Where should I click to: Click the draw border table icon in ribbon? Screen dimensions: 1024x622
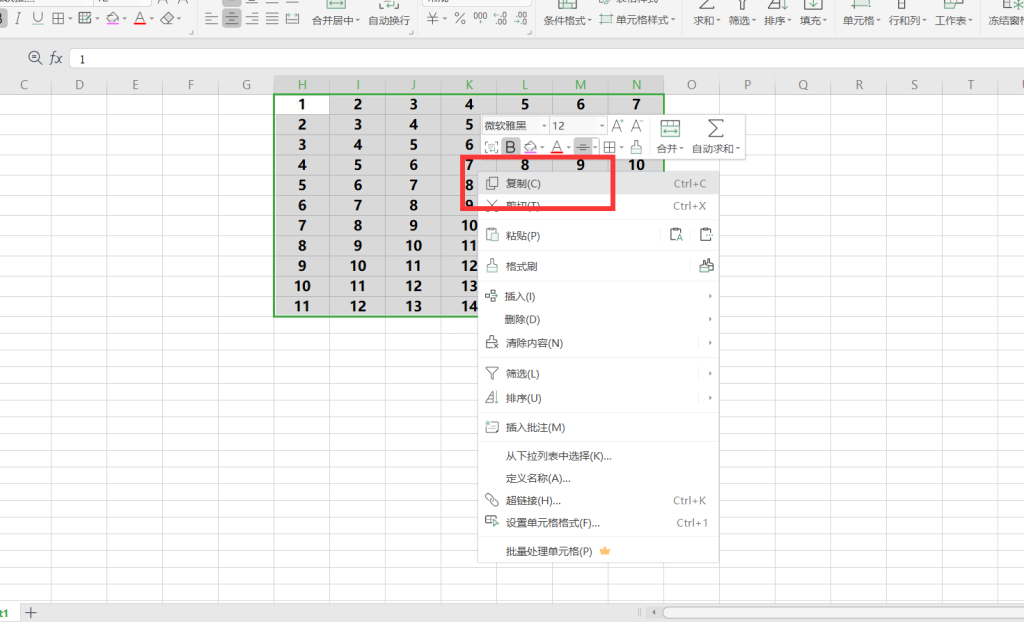(x=85, y=18)
